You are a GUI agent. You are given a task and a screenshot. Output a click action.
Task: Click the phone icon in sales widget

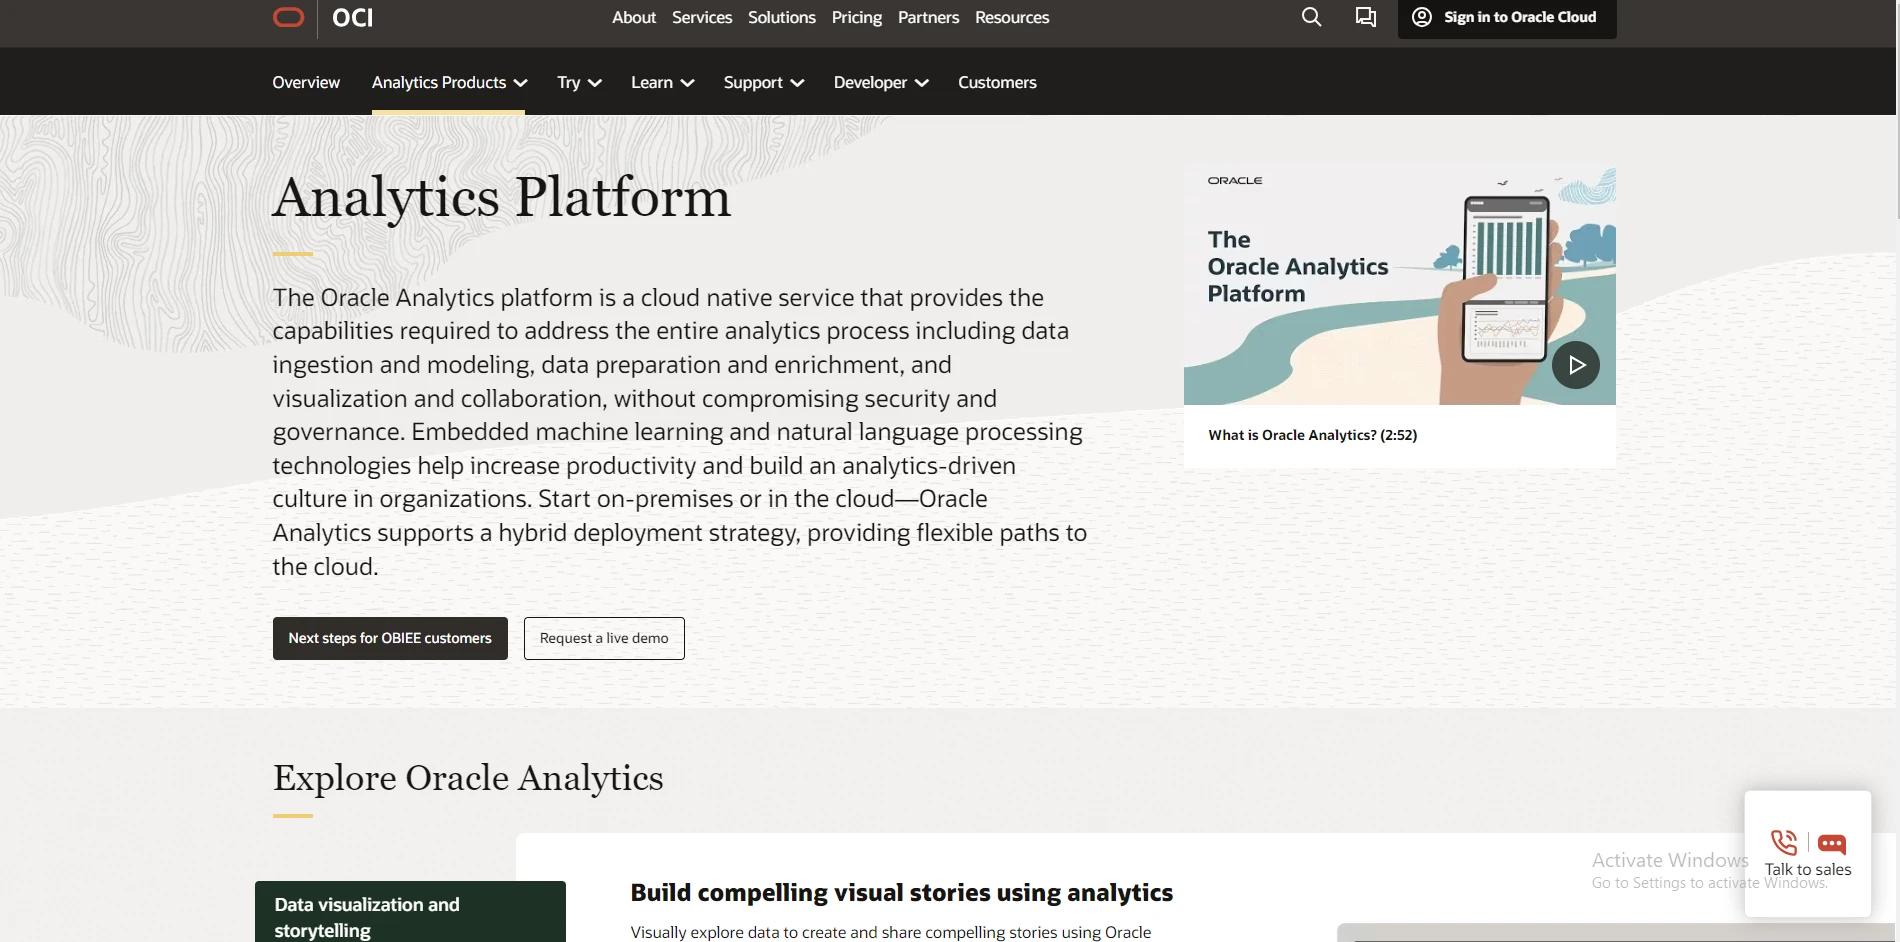[1783, 842]
